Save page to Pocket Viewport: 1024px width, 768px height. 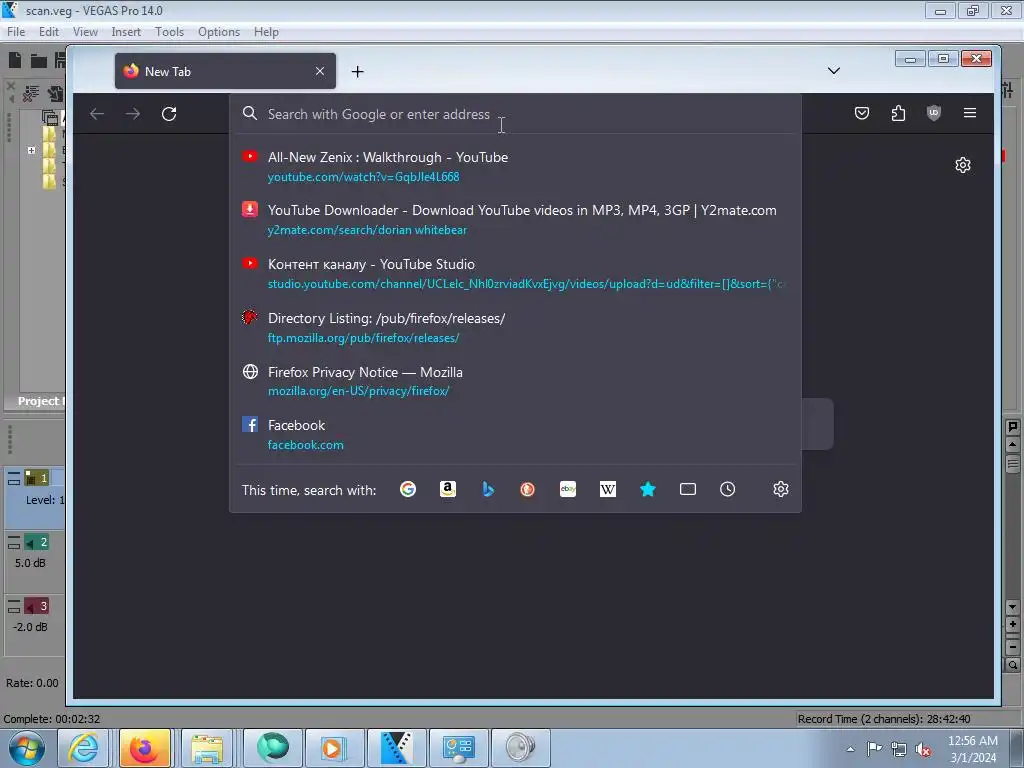[862, 113]
